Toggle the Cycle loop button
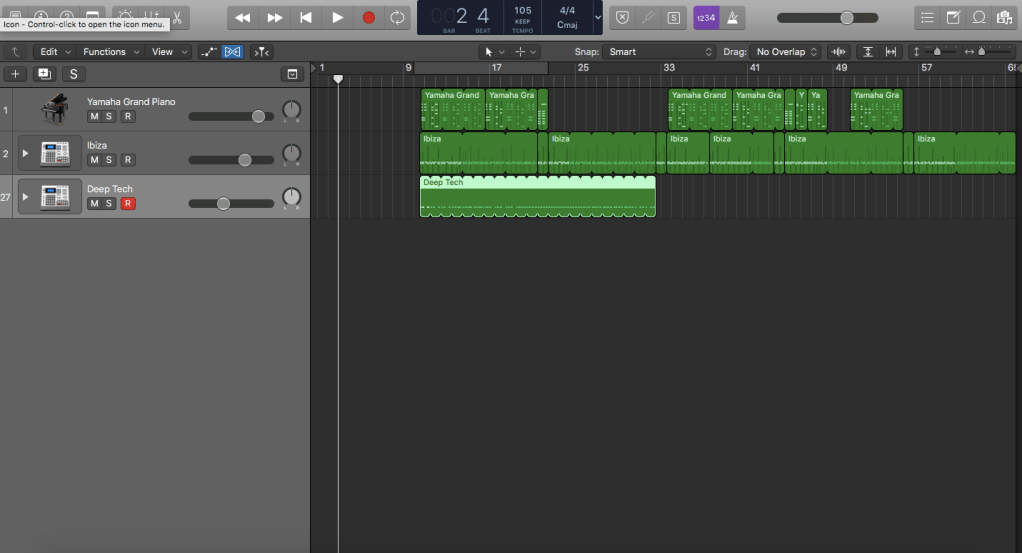 [x=397, y=17]
